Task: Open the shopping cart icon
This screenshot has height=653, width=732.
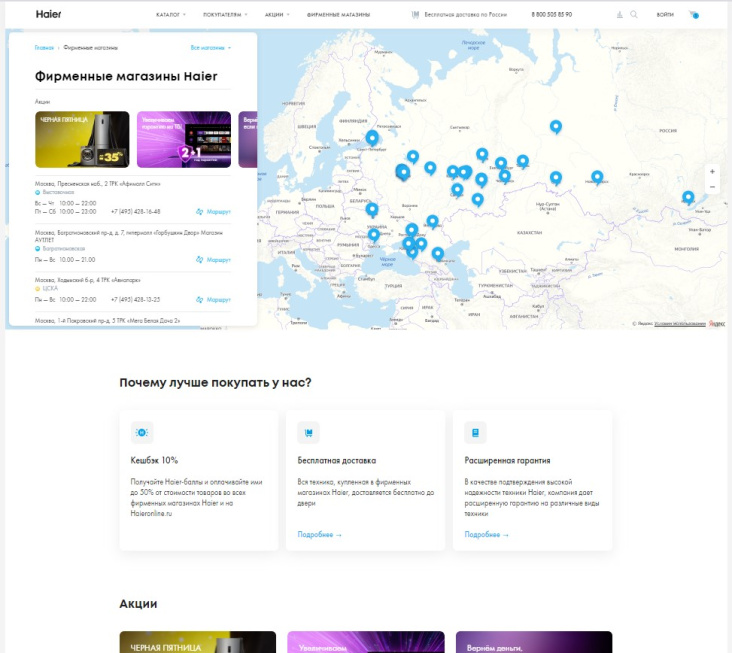Action: [x=694, y=14]
